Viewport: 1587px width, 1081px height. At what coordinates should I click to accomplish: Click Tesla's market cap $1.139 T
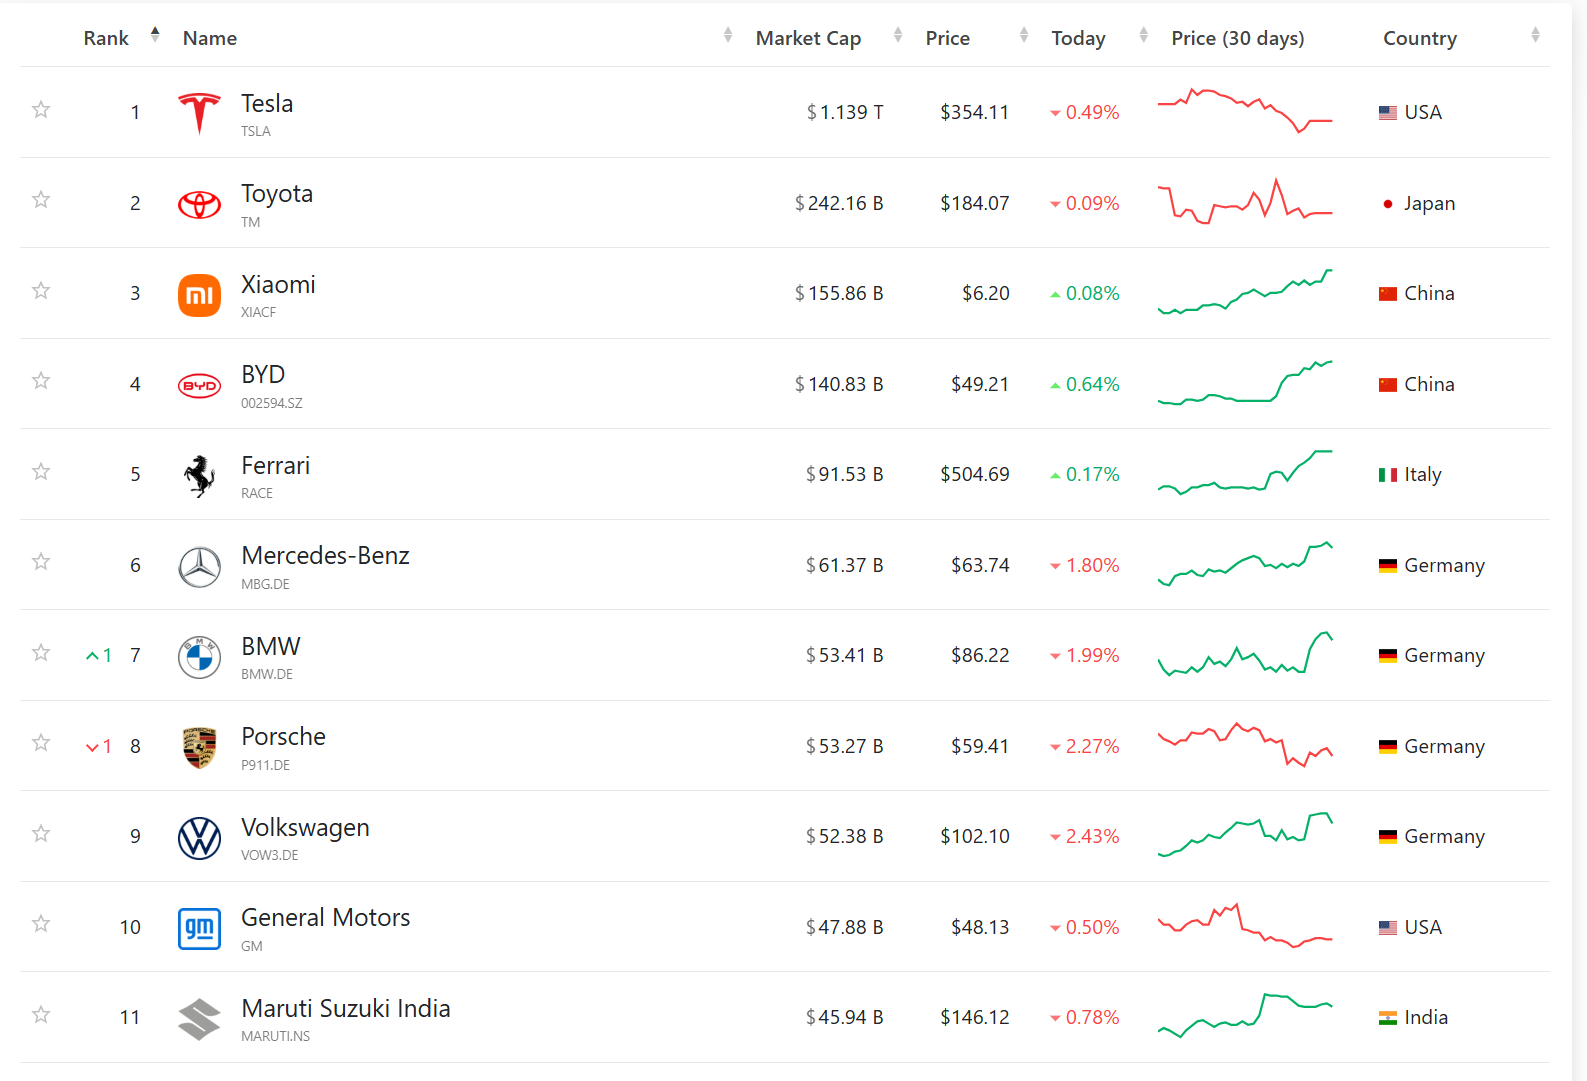pos(845,112)
